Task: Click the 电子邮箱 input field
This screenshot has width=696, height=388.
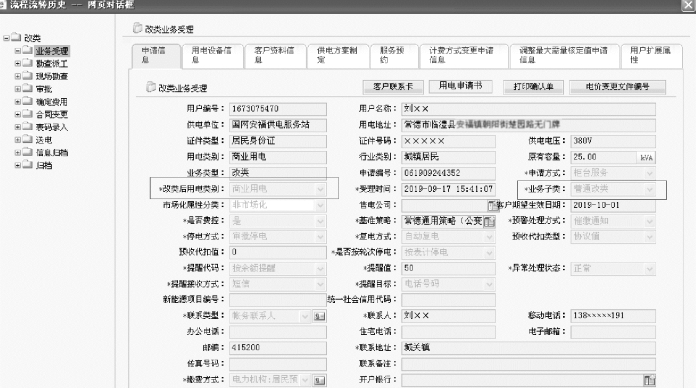Action: [x=613, y=332]
